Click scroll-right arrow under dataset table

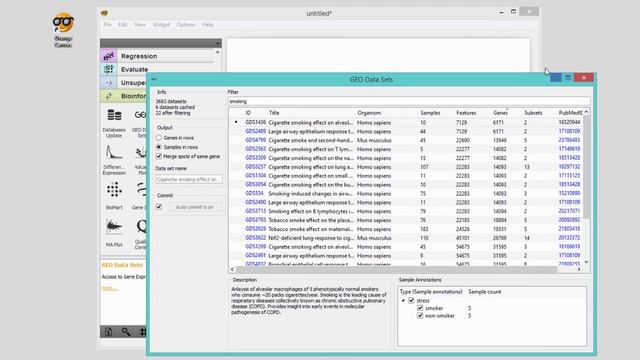pos(579,269)
